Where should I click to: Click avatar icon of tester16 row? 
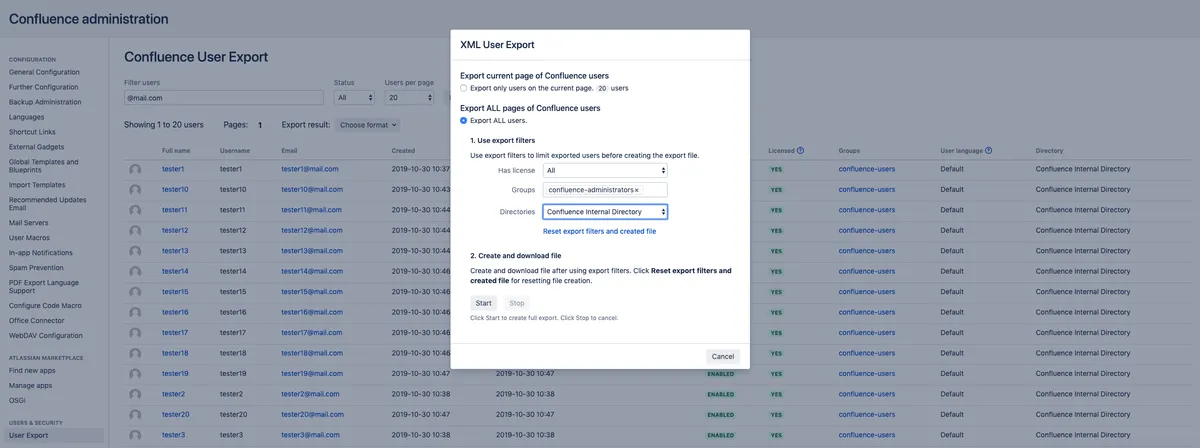pos(135,312)
